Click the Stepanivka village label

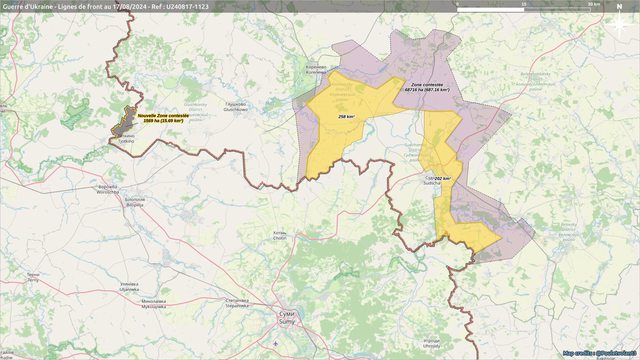click(237, 302)
